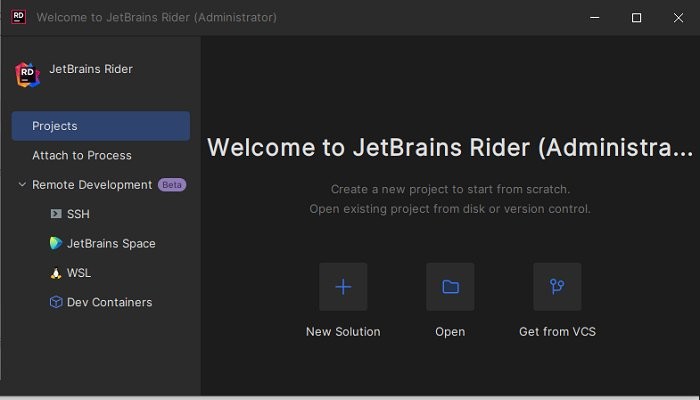This screenshot has width=700, height=400.
Task: Click the Get from VCS branch icon
Action: pos(557,287)
